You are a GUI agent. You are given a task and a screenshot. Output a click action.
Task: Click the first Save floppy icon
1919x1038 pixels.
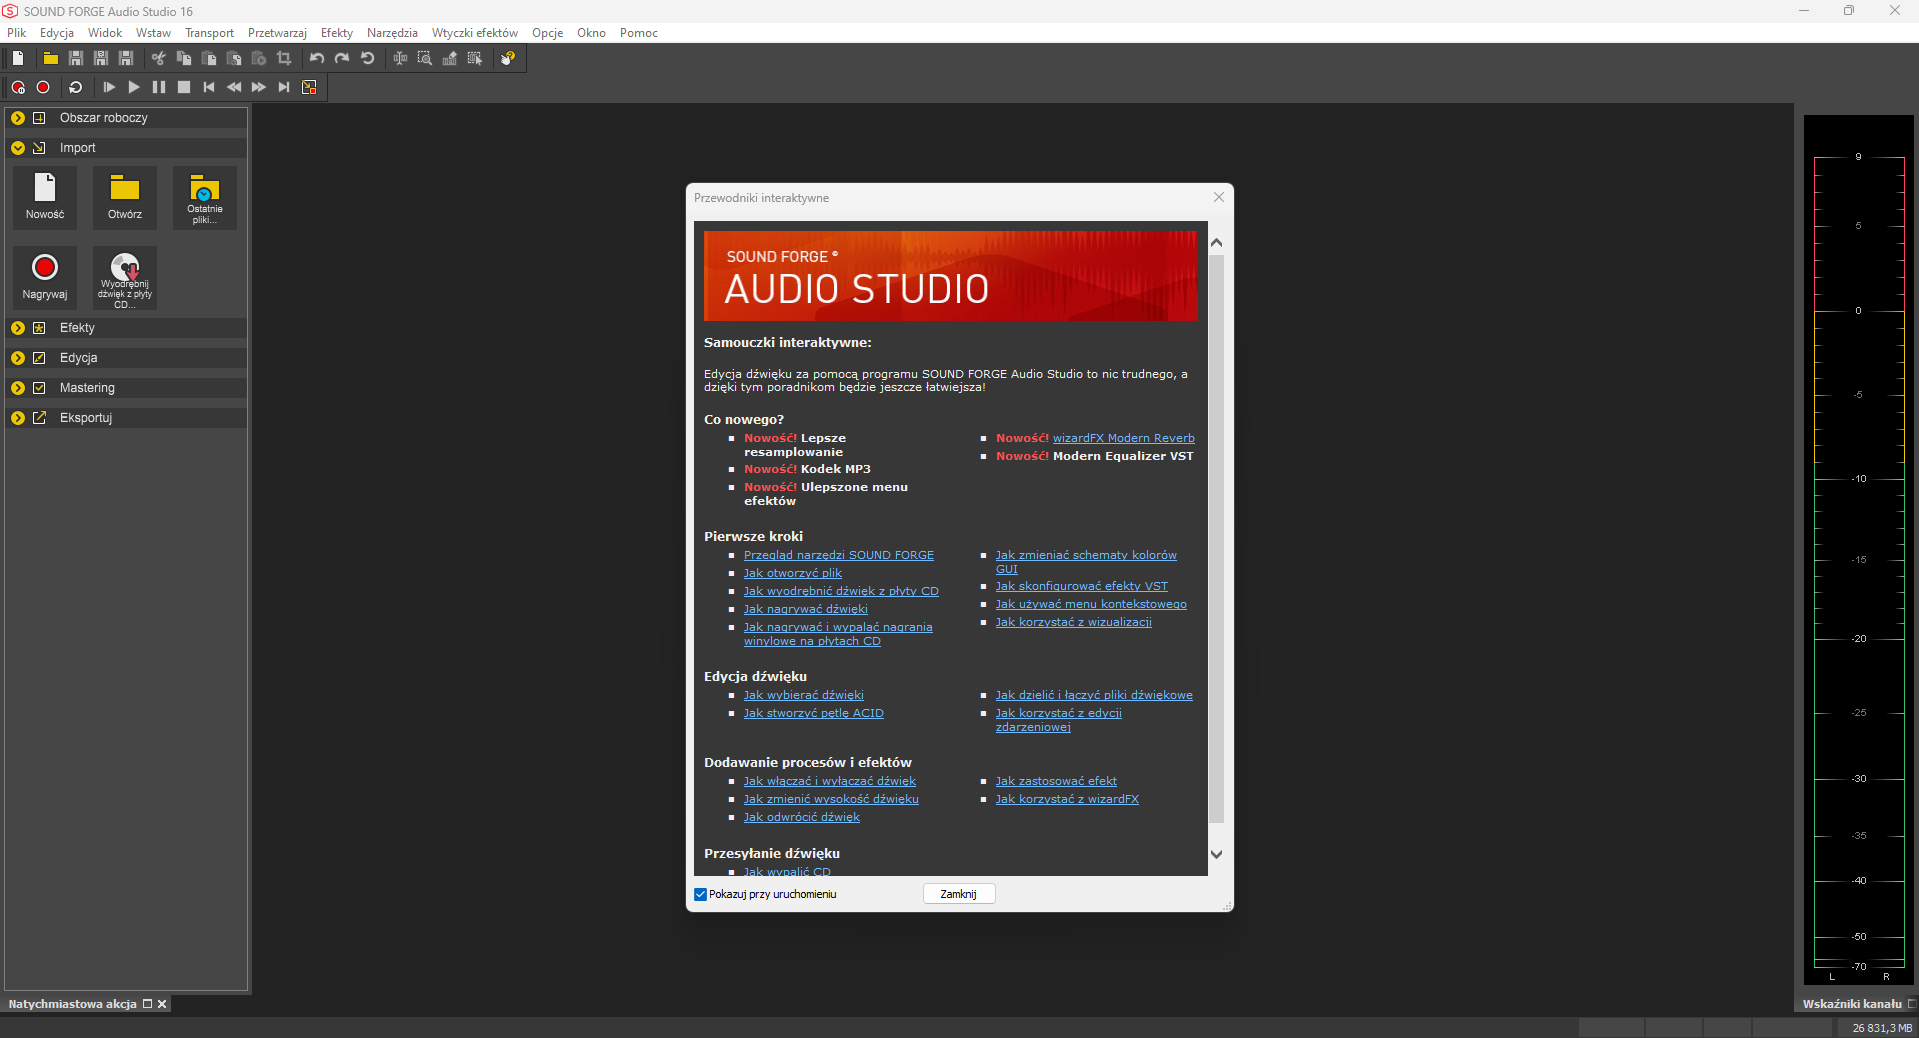(x=75, y=58)
